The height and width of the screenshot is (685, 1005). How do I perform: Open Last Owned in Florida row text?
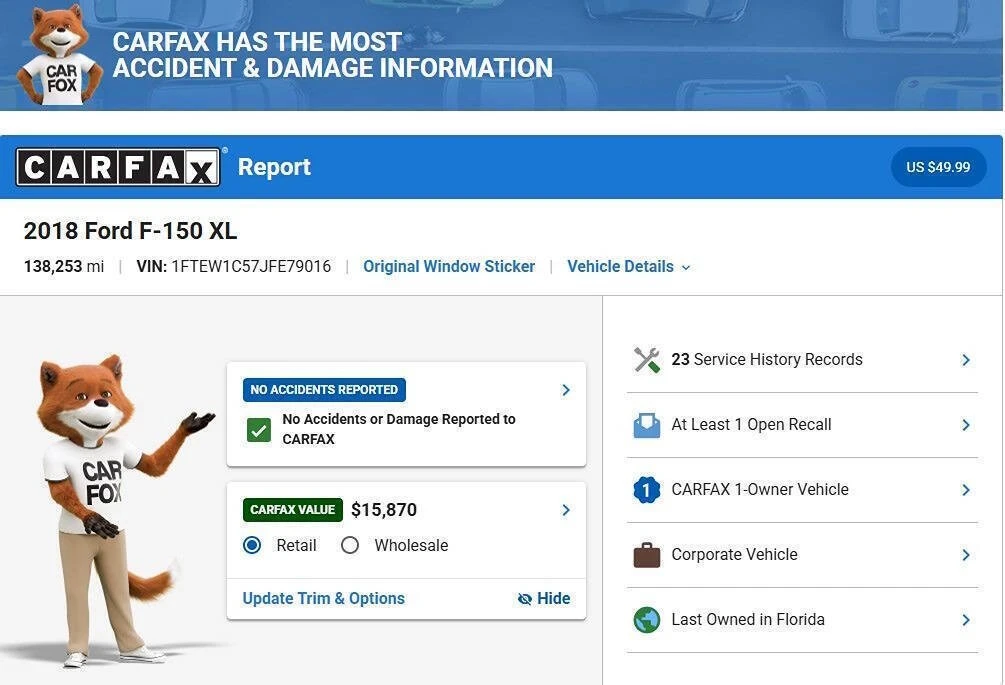[748, 620]
